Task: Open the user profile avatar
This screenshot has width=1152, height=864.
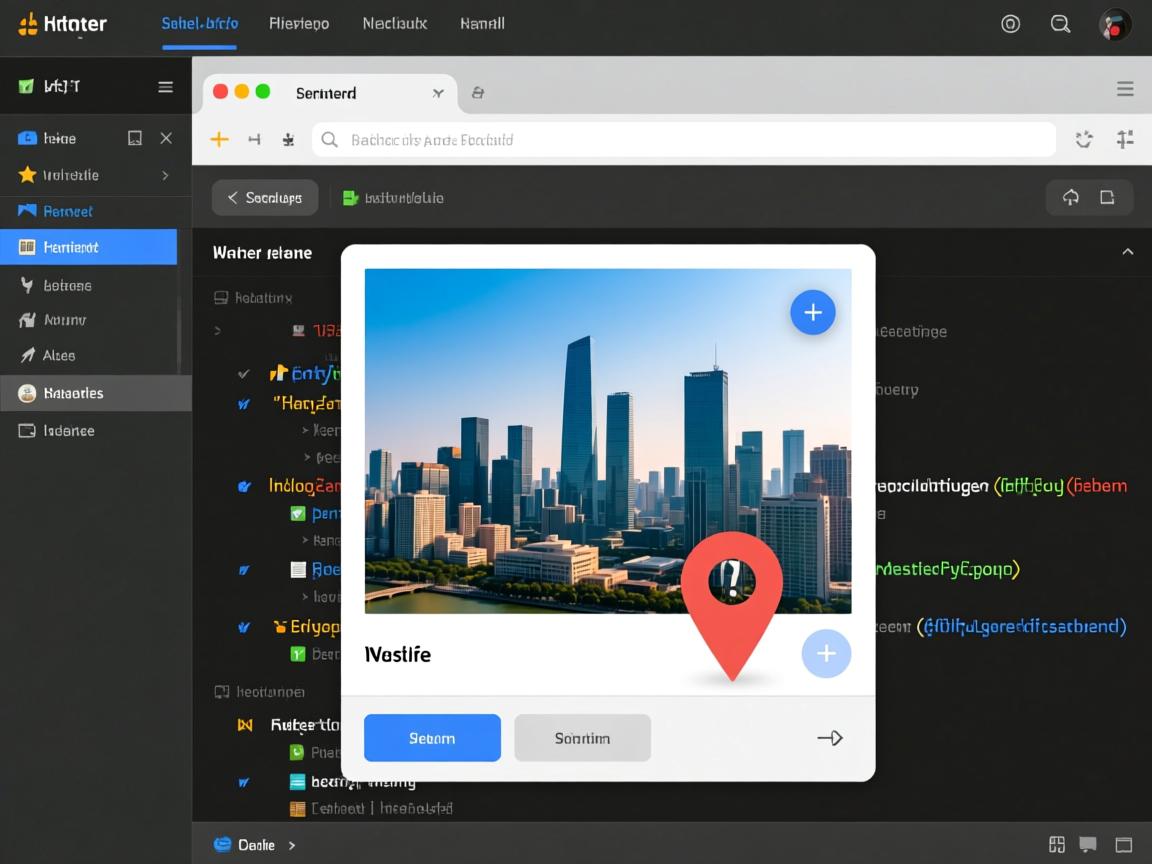Action: [x=1114, y=25]
